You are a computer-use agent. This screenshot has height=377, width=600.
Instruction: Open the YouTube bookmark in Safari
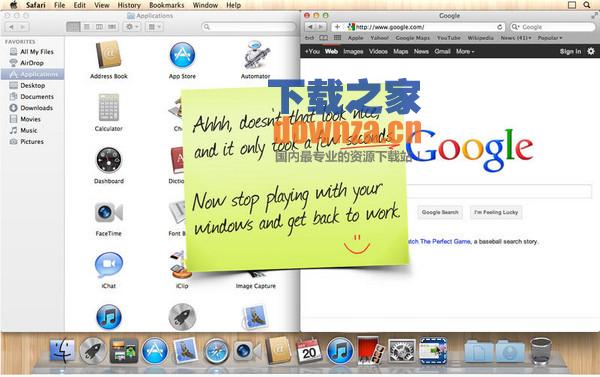pyautogui.click(x=448, y=38)
